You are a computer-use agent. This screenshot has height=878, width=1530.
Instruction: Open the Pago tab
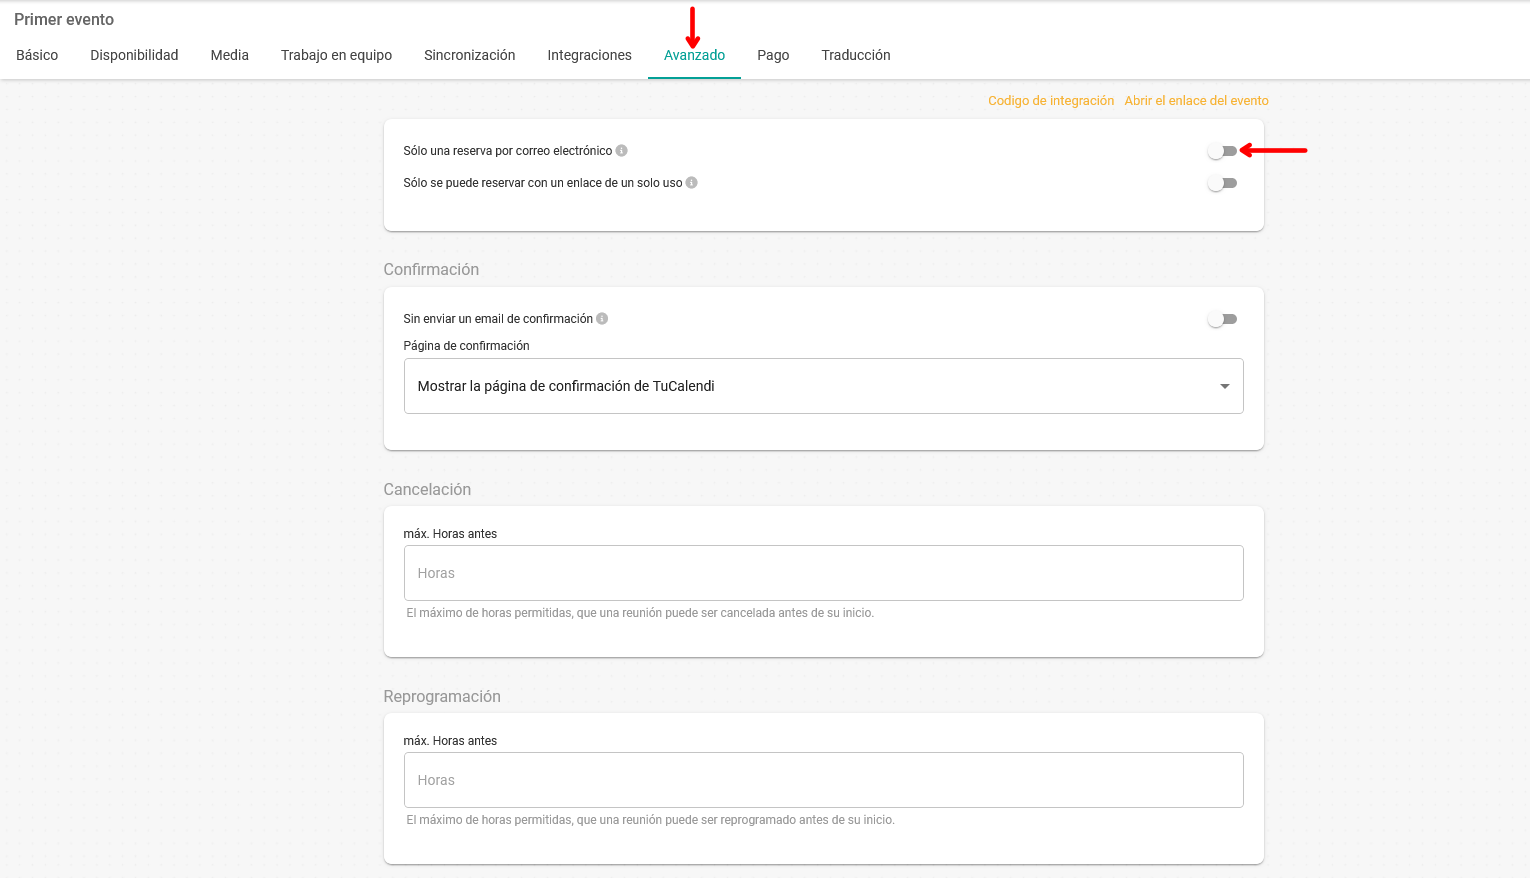(x=773, y=55)
